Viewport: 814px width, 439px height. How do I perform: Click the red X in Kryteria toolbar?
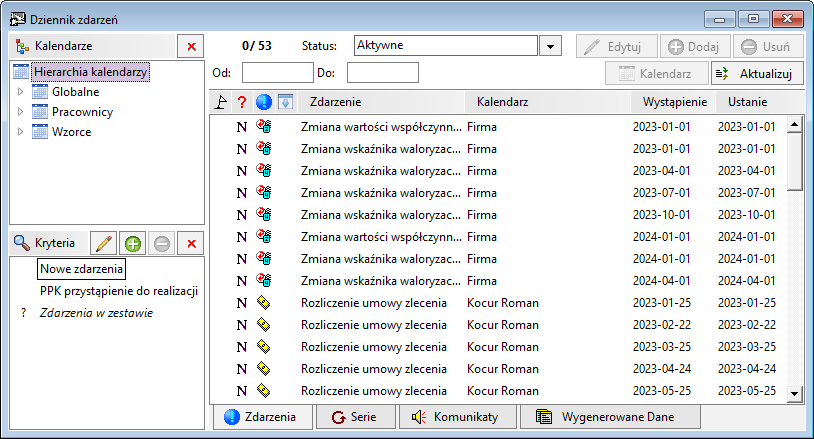point(191,243)
